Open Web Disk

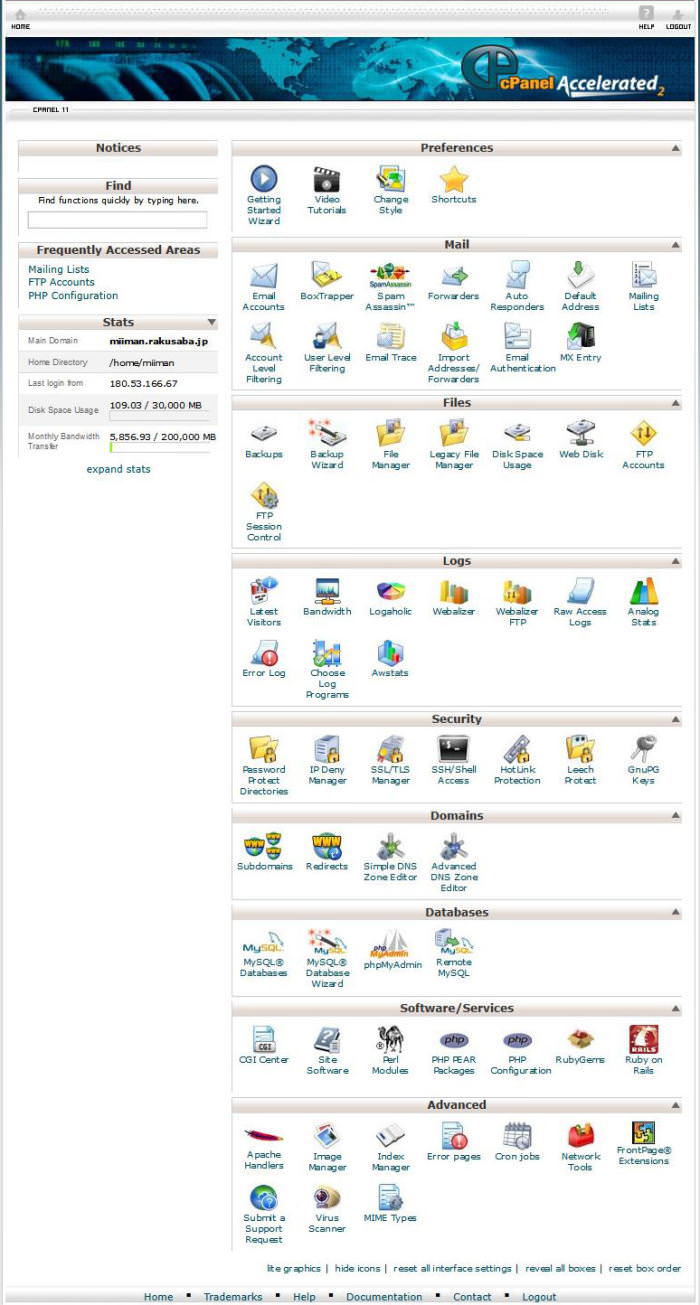point(580,434)
